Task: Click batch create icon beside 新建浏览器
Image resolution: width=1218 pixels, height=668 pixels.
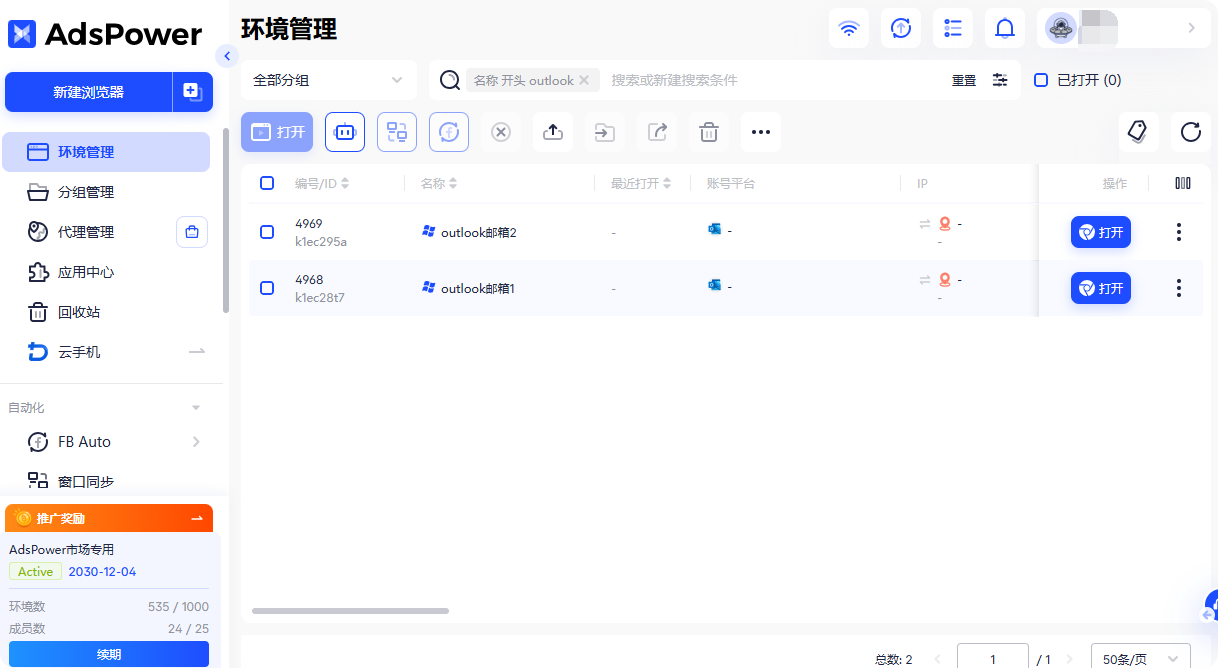Action: point(193,92)
